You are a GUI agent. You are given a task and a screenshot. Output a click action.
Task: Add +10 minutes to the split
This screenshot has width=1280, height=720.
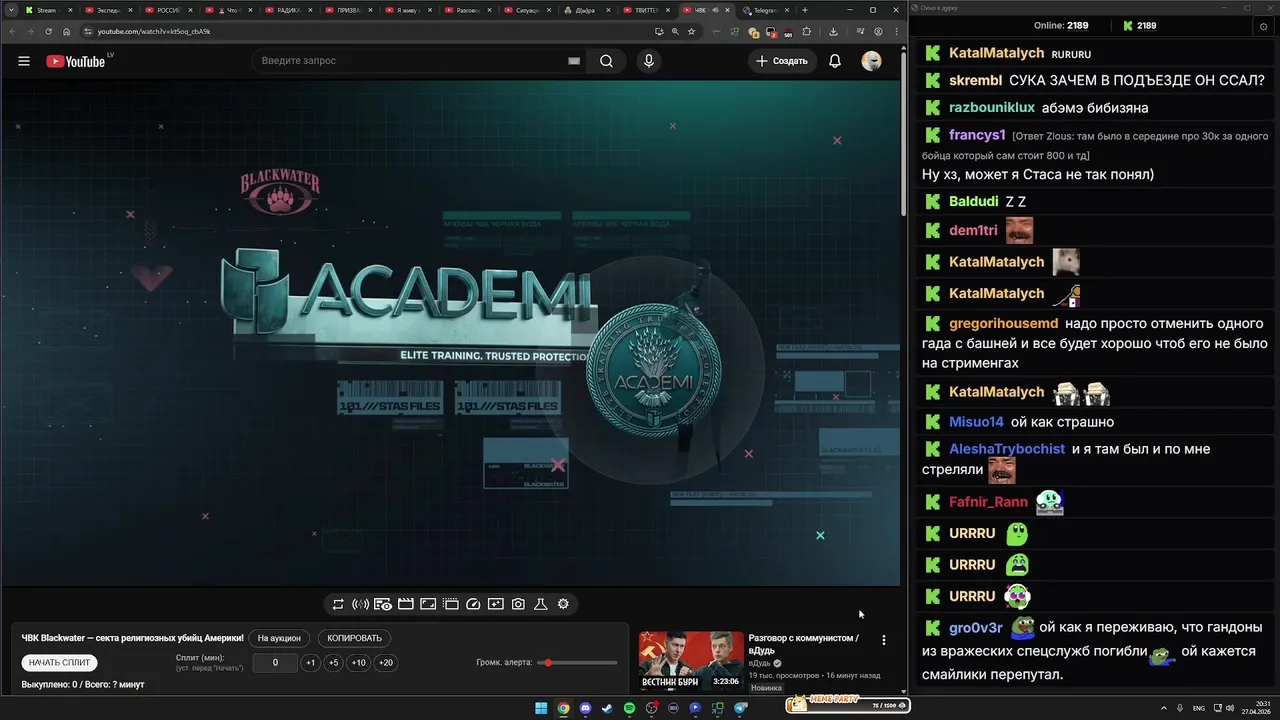click(358, 662)
